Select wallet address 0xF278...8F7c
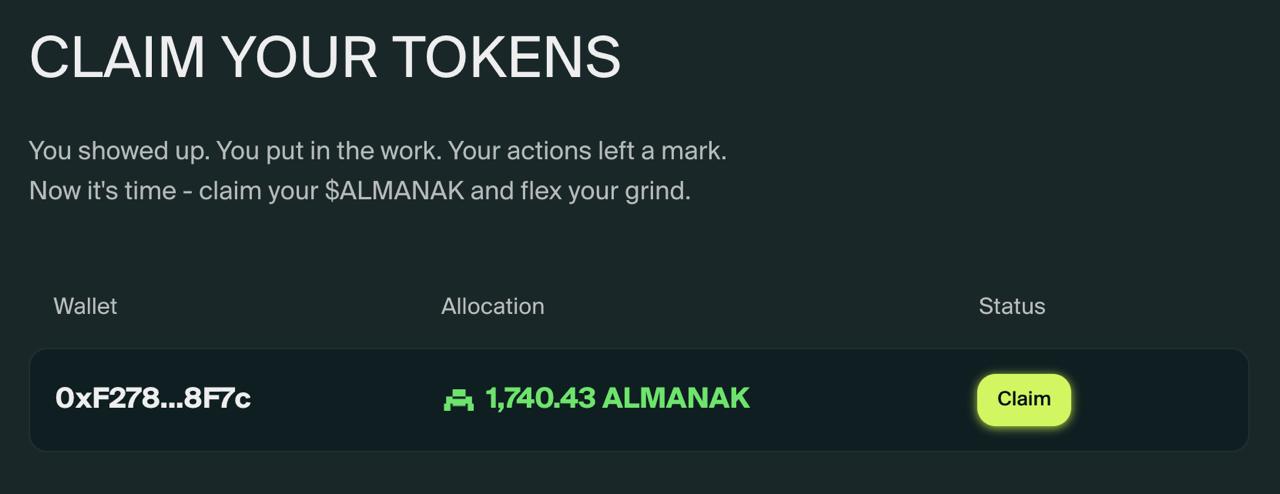Image resolution: width=1280 pixels, height=494 pixels. click(153, 398)
